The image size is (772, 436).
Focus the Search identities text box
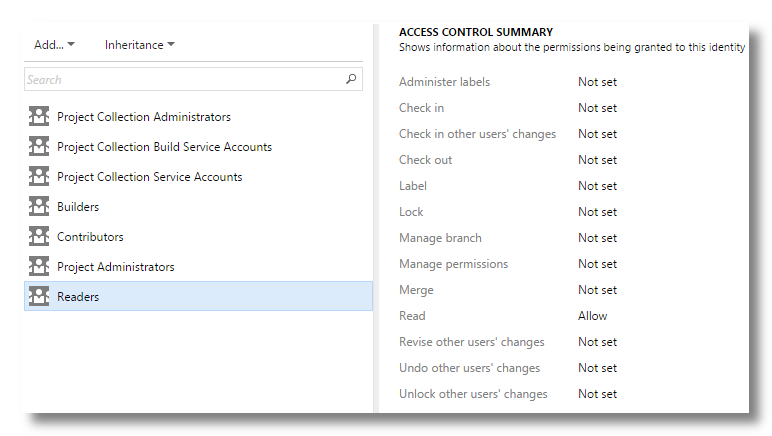point(180,79)
